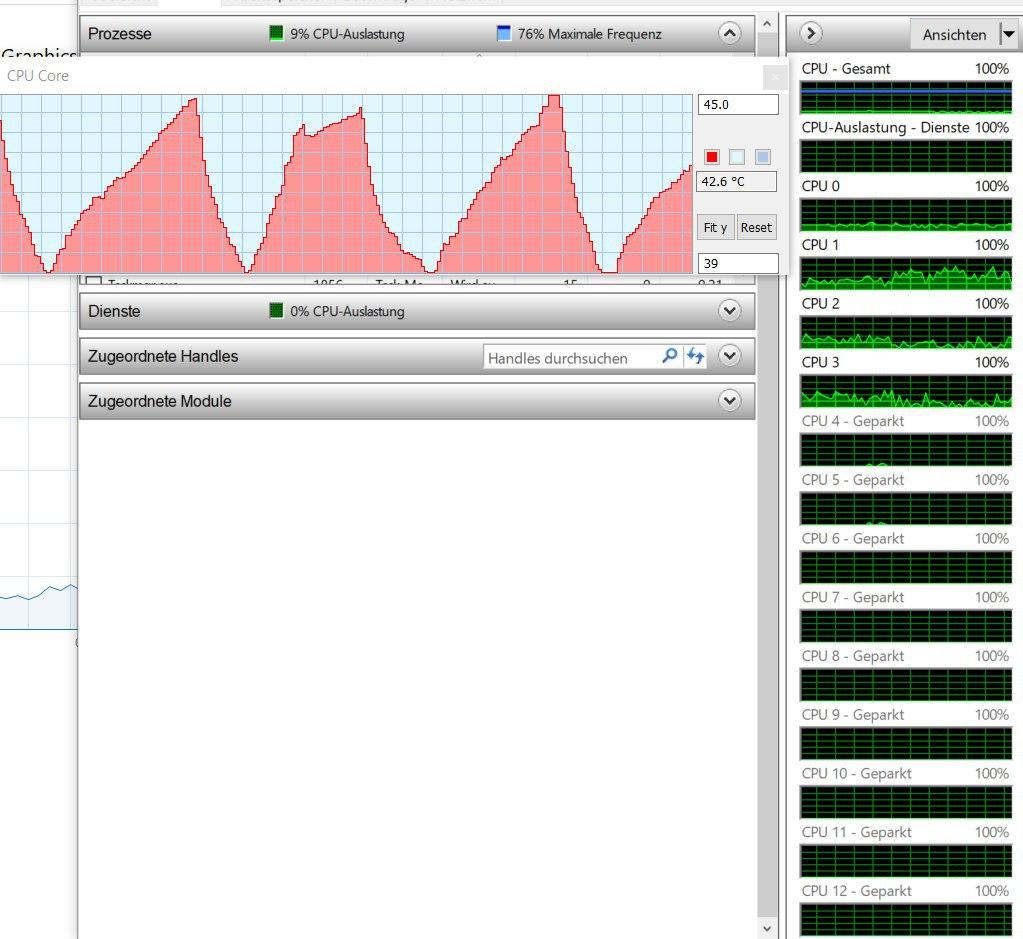The height and width of the screenshot is (939, 1023).
Task: Click the scrollbar up arrow of process pane
Action: [x=767, y=24]
